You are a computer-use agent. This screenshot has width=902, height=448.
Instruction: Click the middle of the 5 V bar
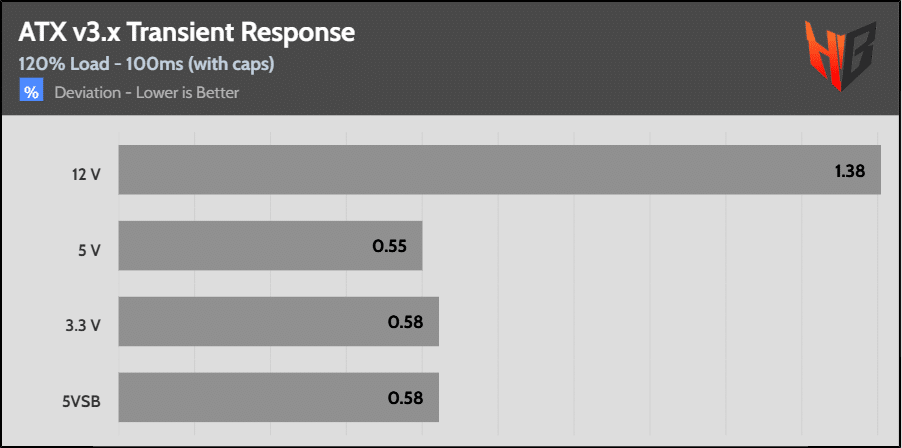[270, 246]
